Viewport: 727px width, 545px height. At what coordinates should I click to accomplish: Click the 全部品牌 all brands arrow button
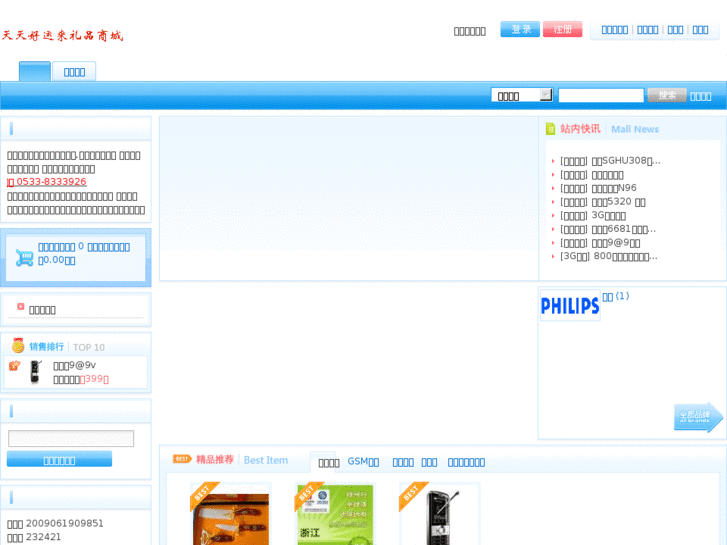(x=698, y=417)
